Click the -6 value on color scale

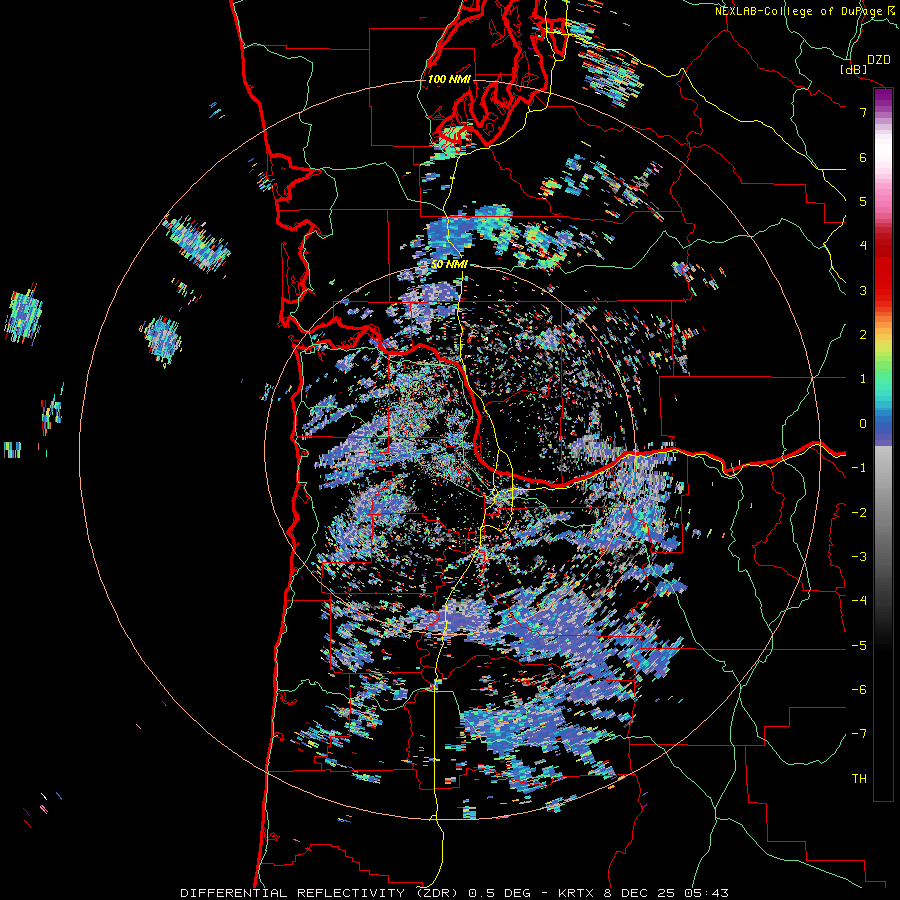pyautogui.click(x=859, y=690)
